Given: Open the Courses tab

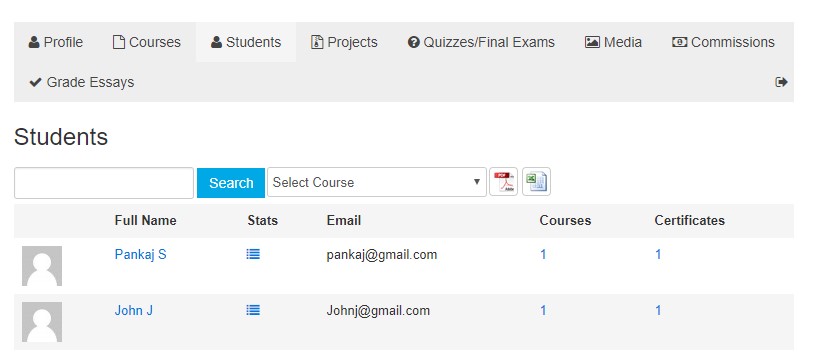Looking at the screenshot, I should (x=146, y=42).
